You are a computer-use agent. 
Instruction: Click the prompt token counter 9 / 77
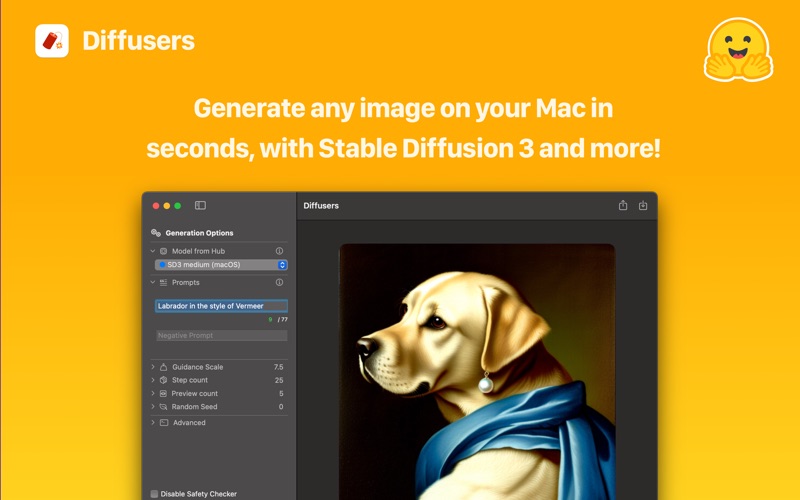coord(278,319)
